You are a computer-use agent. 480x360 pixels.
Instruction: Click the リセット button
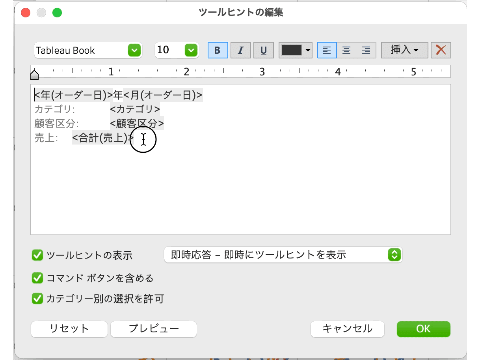coord(69,329)
